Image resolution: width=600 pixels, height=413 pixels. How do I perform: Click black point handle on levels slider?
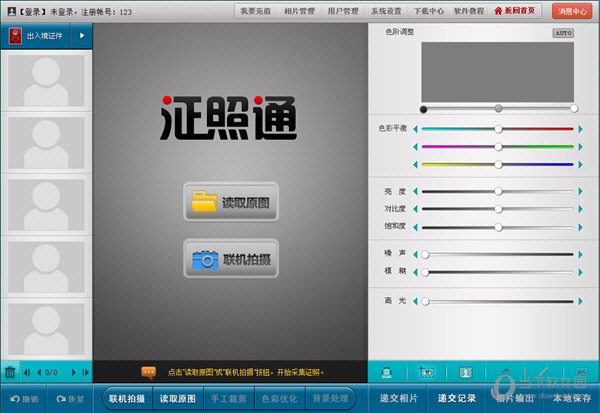tap(423, 109)
